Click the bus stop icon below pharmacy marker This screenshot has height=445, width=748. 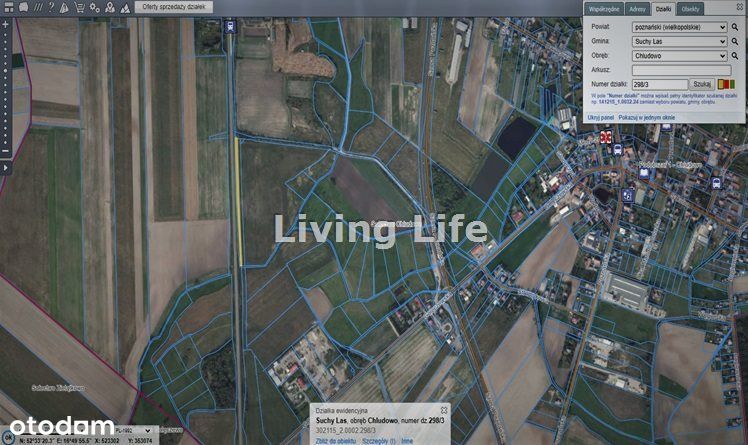coord(617,149)
